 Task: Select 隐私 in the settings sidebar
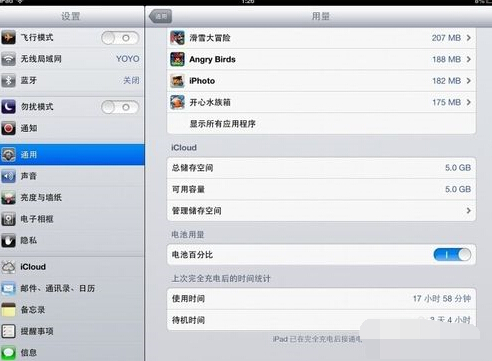(x=72, y=240)
